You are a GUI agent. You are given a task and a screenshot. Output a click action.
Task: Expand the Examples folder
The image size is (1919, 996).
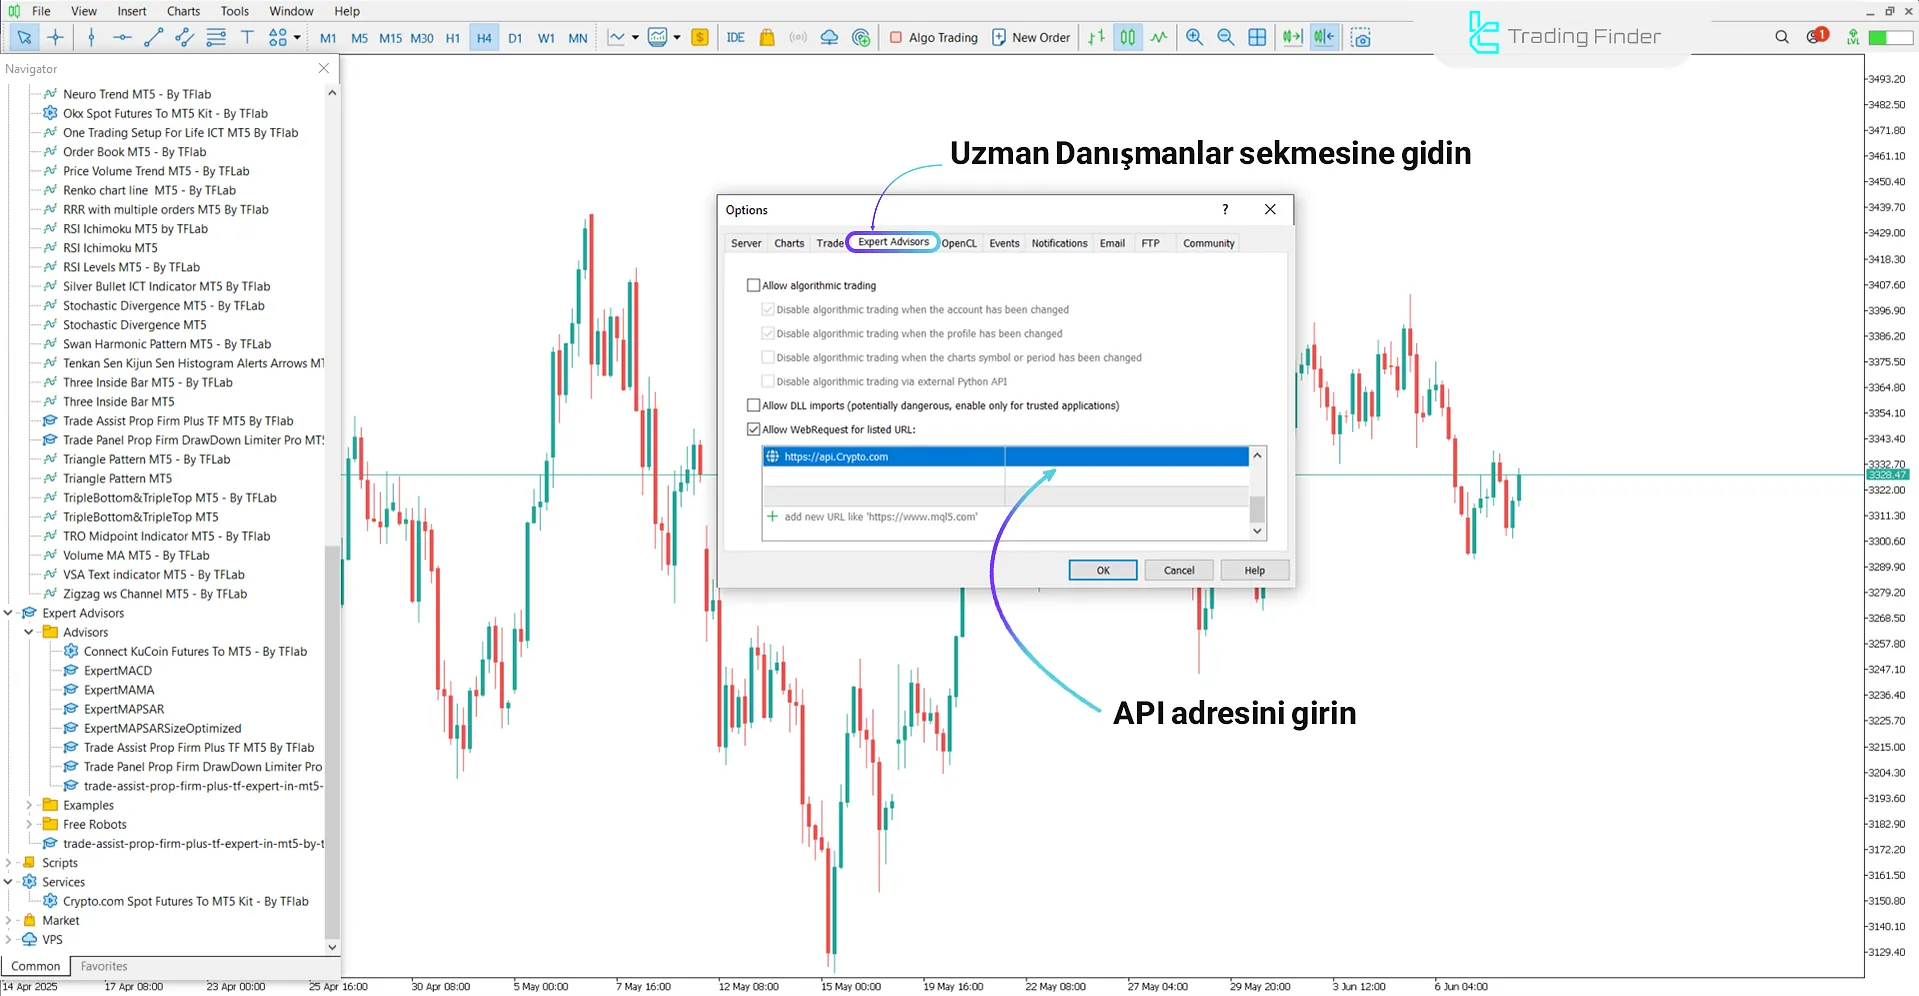pos(28,805)
